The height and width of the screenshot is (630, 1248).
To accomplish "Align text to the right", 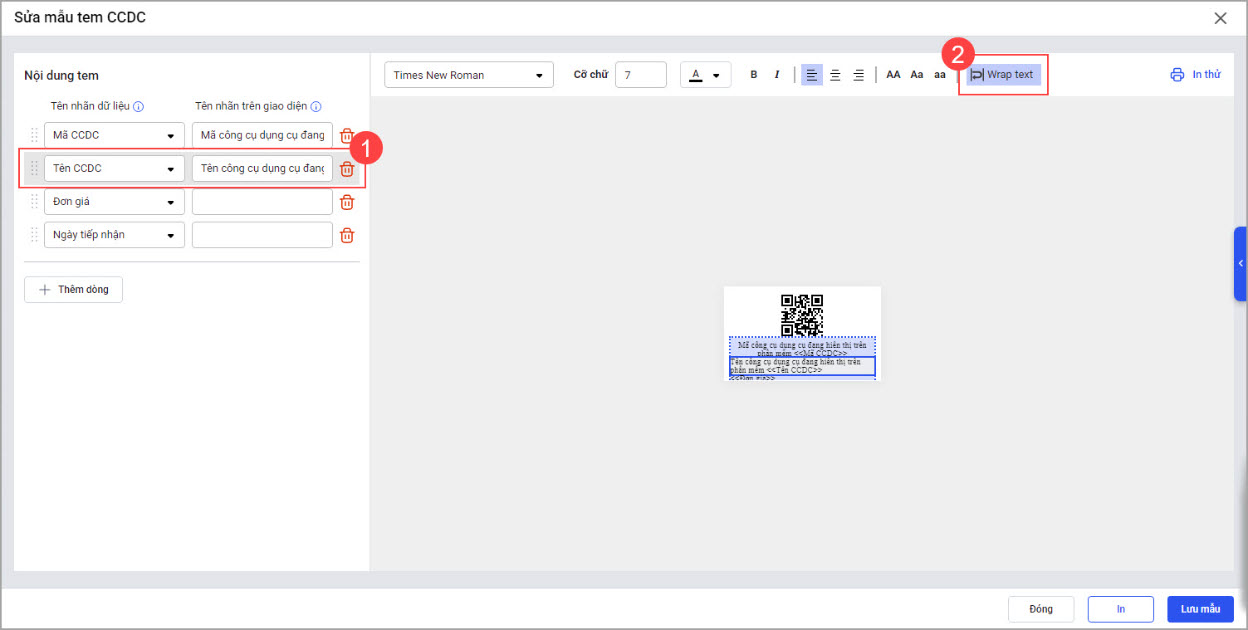I will click(x=858, y=75).
